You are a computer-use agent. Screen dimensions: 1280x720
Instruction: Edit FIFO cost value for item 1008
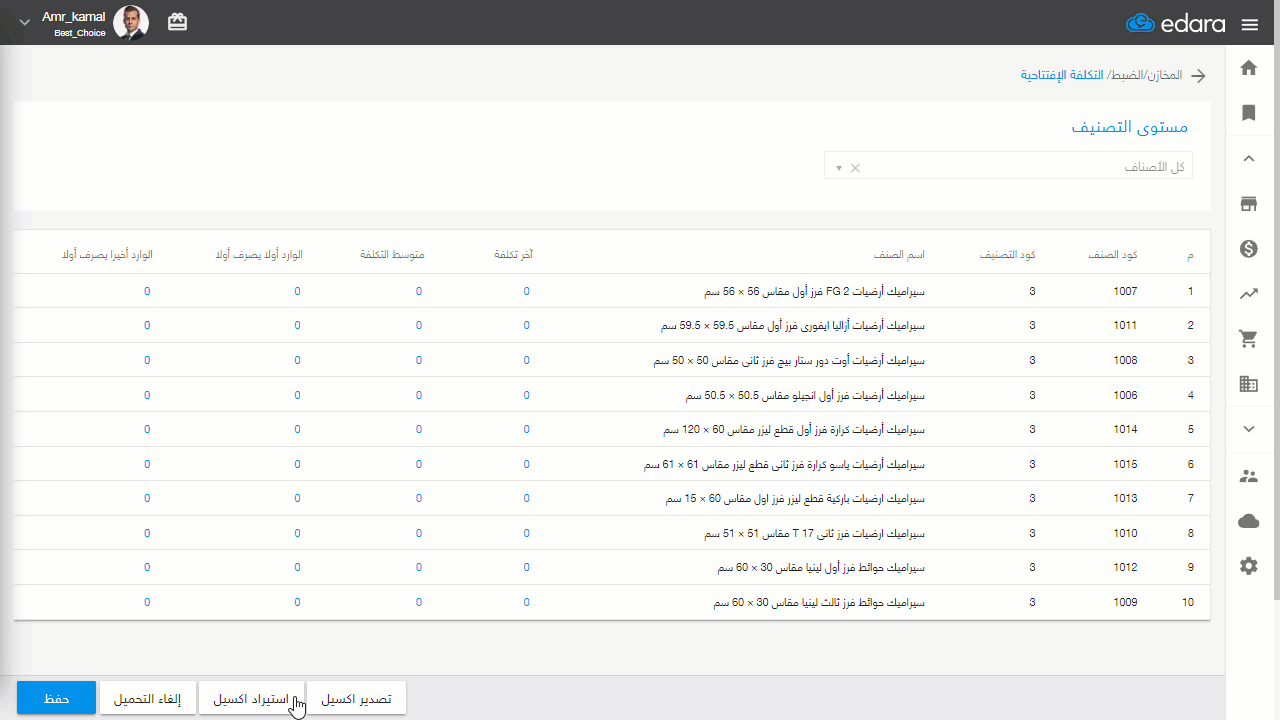click(x=297, y=360)
